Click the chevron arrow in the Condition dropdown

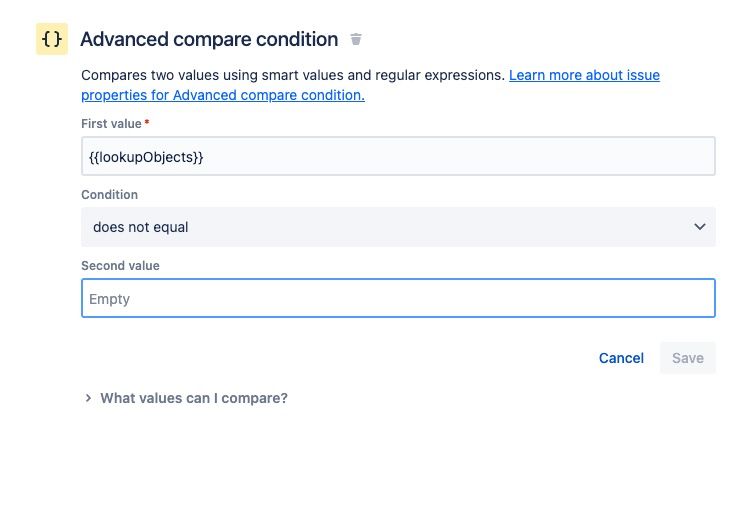(x=699, y=227)
